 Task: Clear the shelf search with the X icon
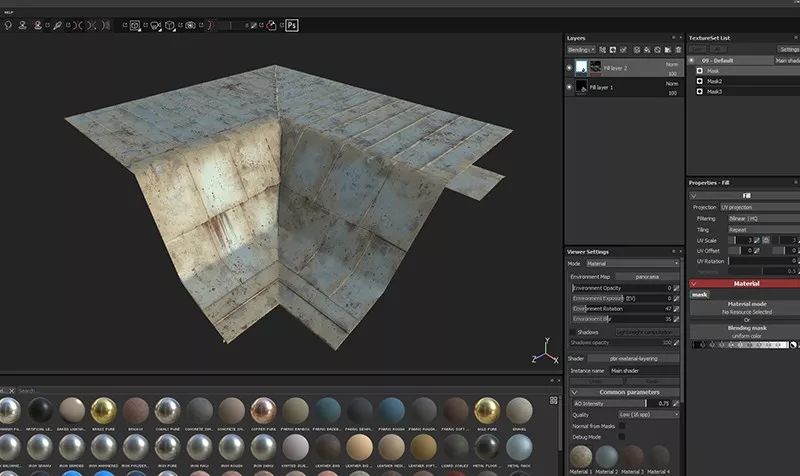(11, 391)
